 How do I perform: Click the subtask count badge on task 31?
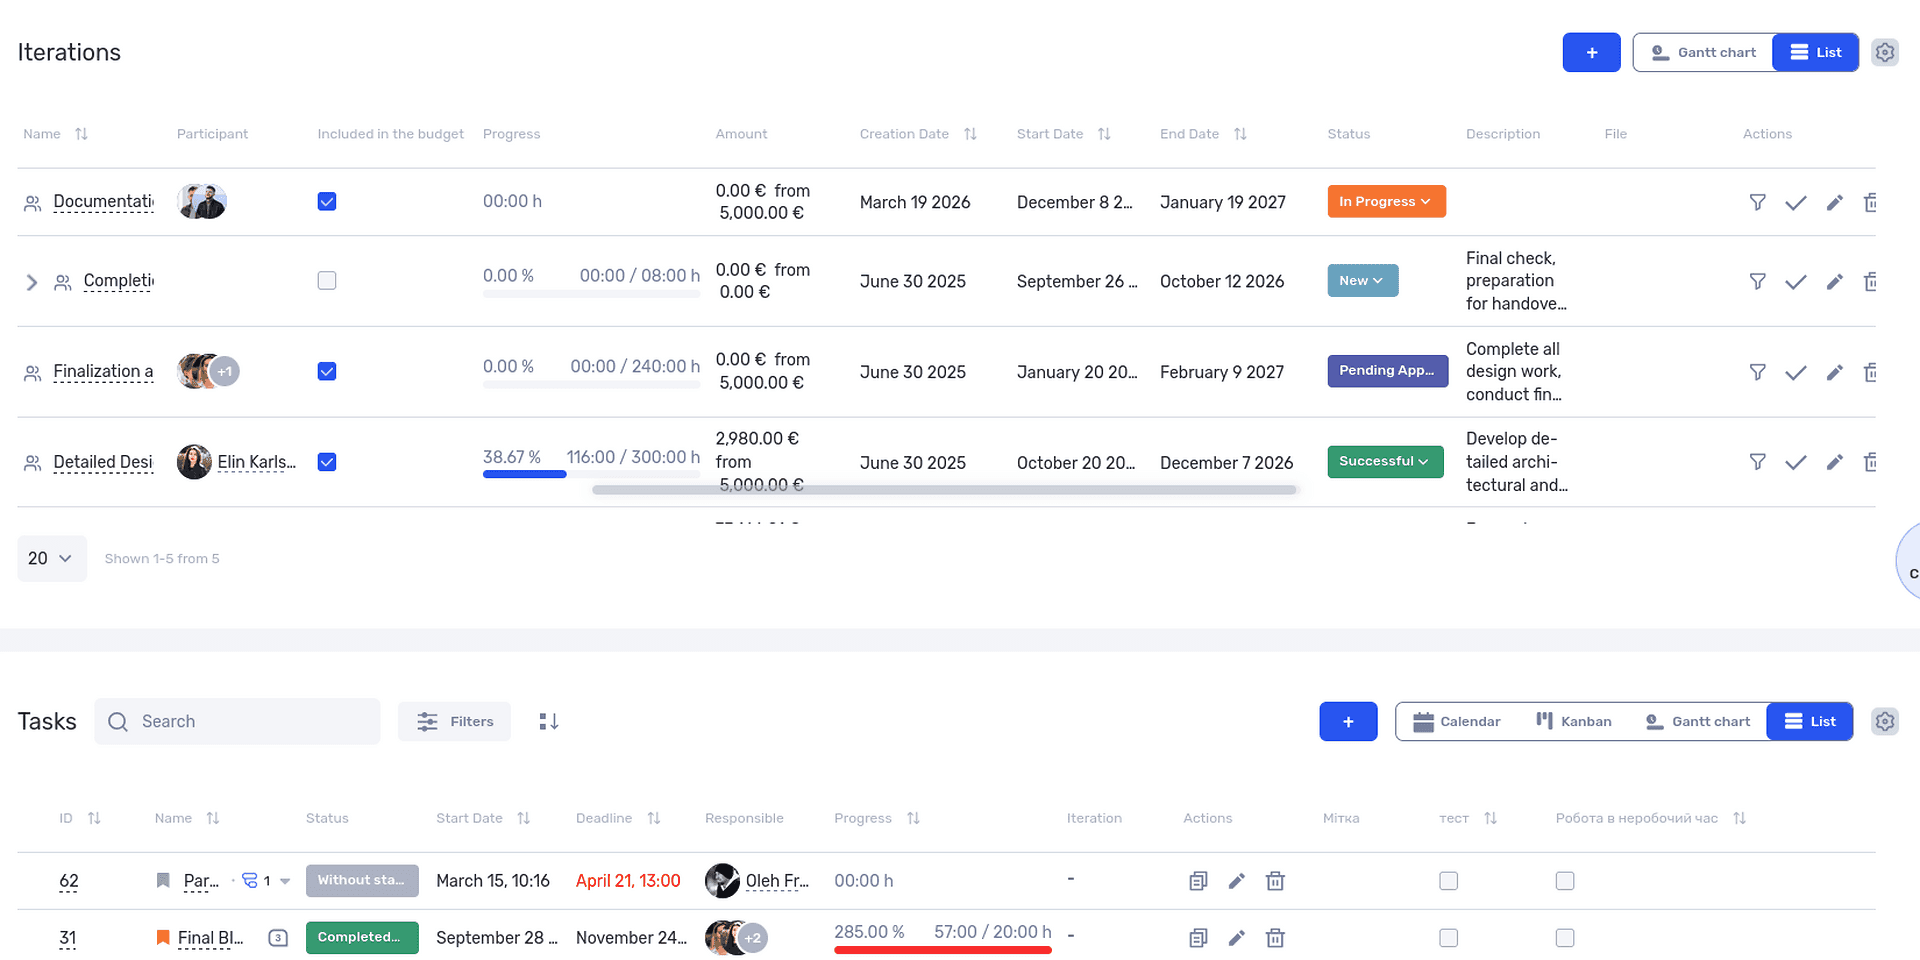[278, 938]
